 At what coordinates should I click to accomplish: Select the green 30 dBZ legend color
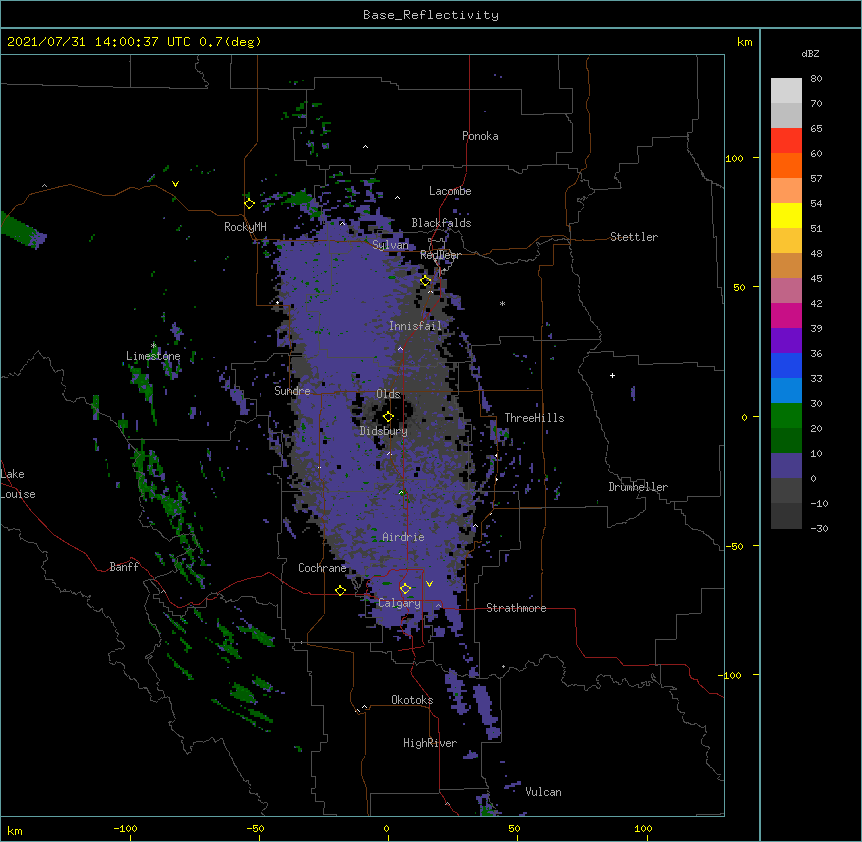click(786, 415)
